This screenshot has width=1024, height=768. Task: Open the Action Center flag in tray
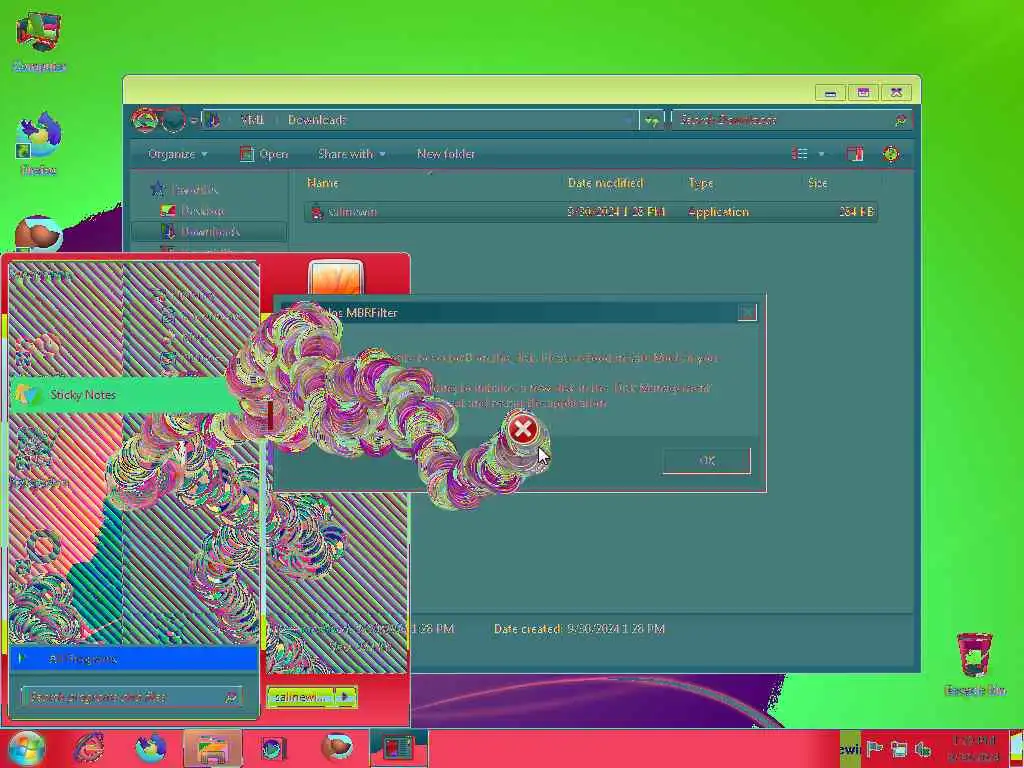click(874, 748)
